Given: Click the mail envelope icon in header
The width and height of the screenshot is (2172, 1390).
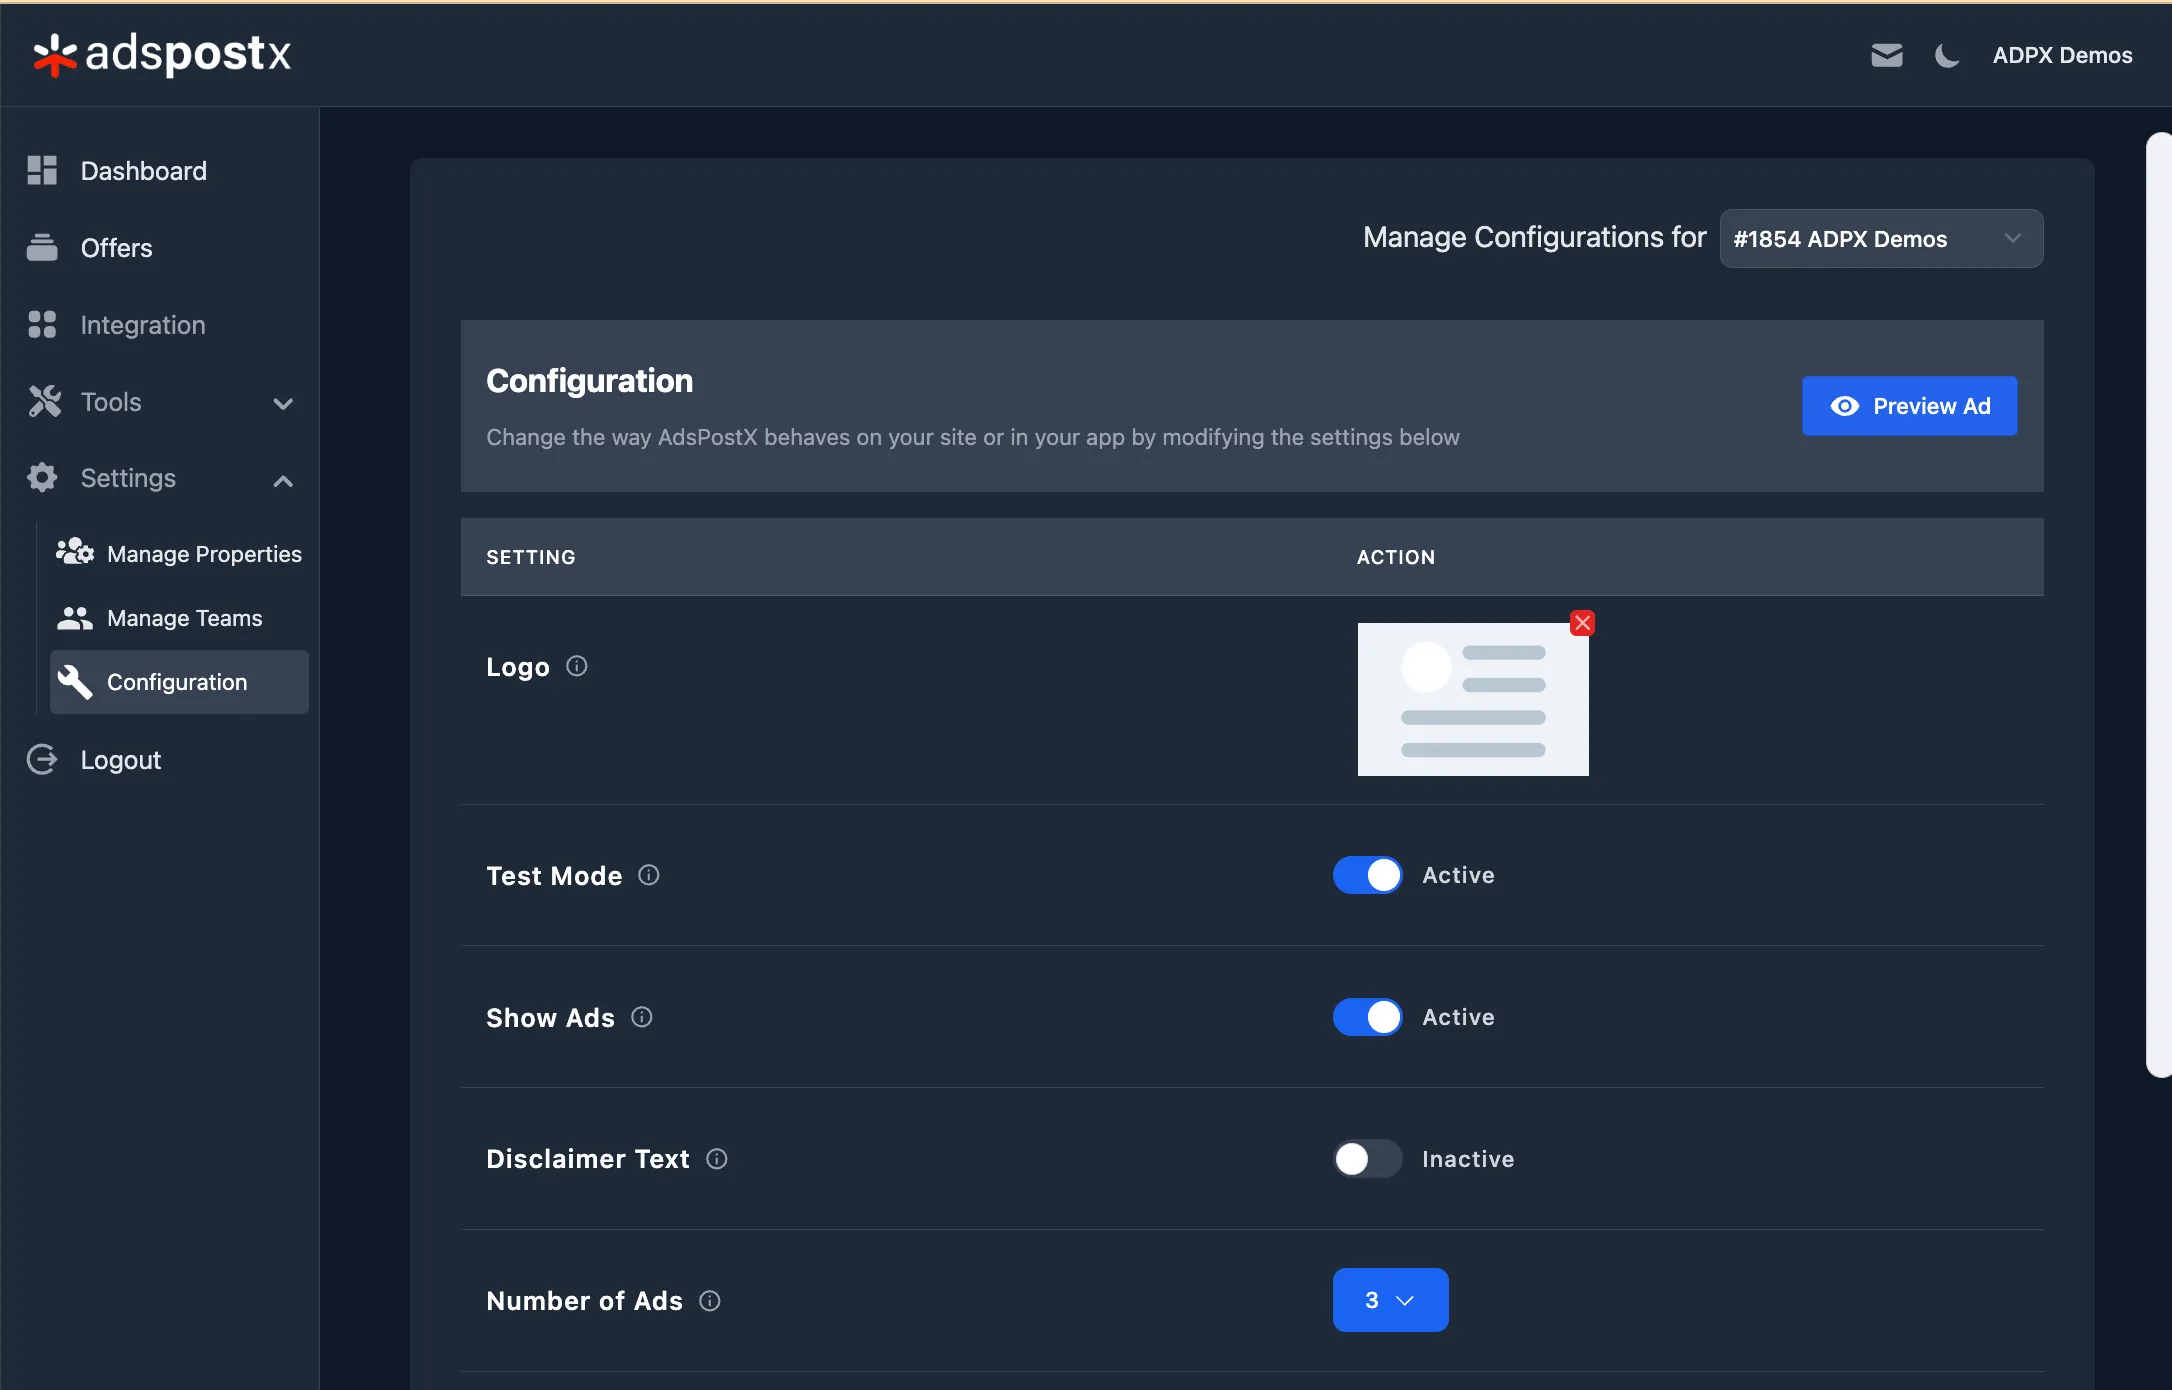Looking at the screenshot, I should [1886, 55].
